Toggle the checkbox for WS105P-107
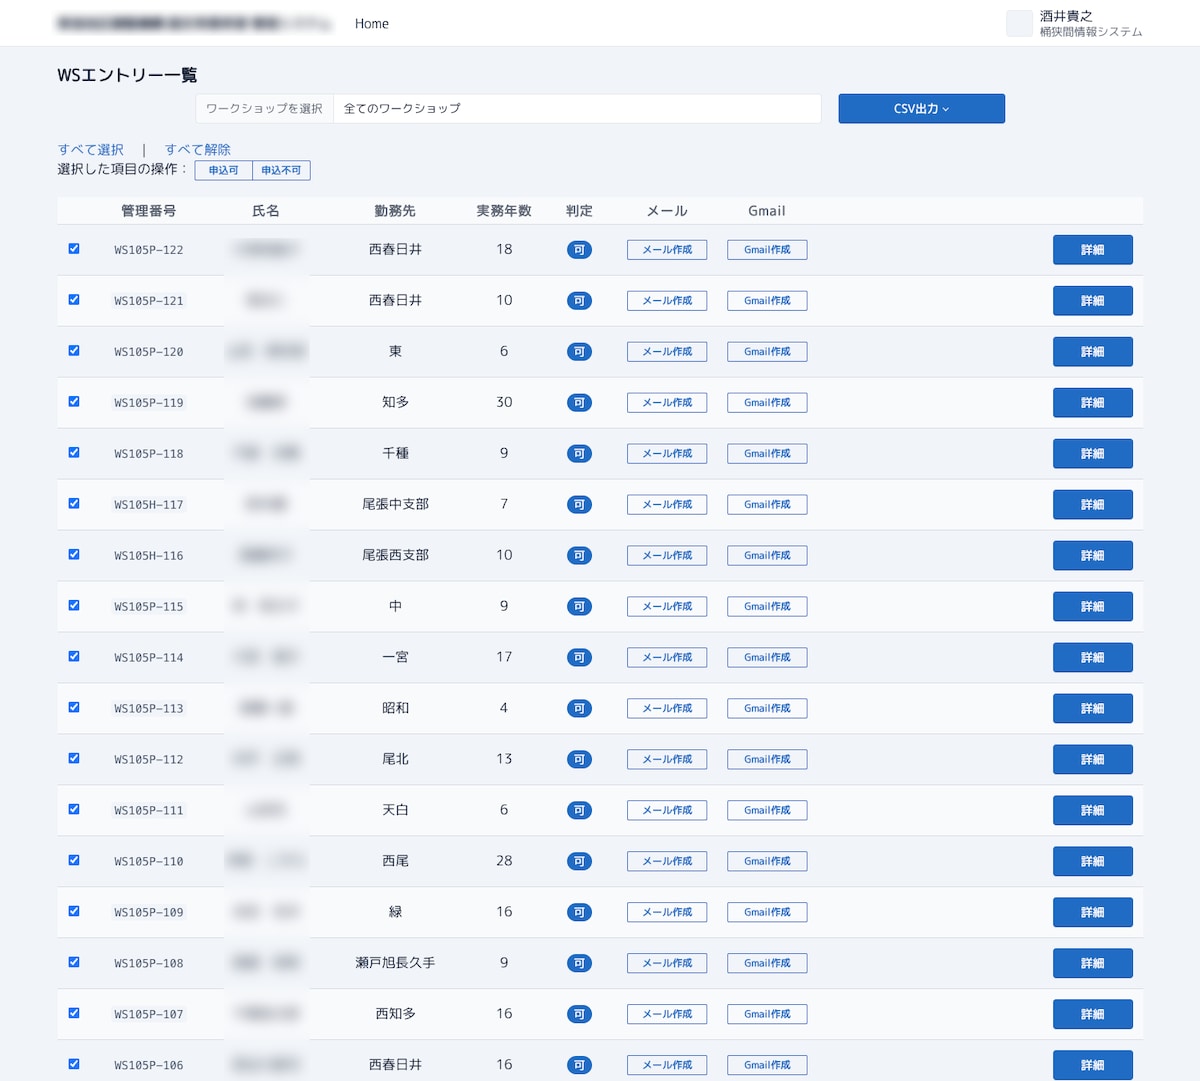The height and width of the screenshot is (1081, 1200). tap(74, 1013)
